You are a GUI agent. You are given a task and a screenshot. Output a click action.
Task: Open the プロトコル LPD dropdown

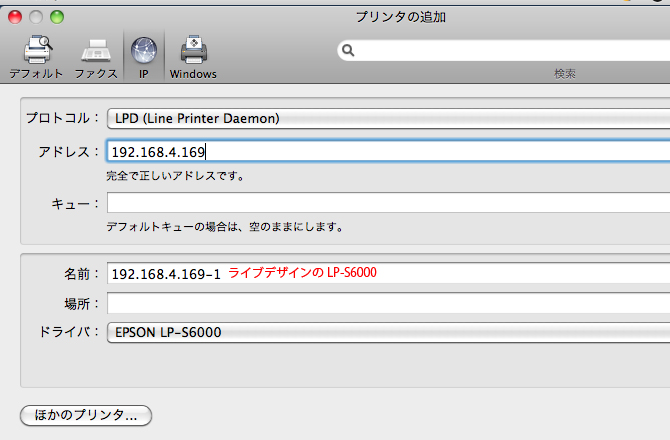coord(388,118)
